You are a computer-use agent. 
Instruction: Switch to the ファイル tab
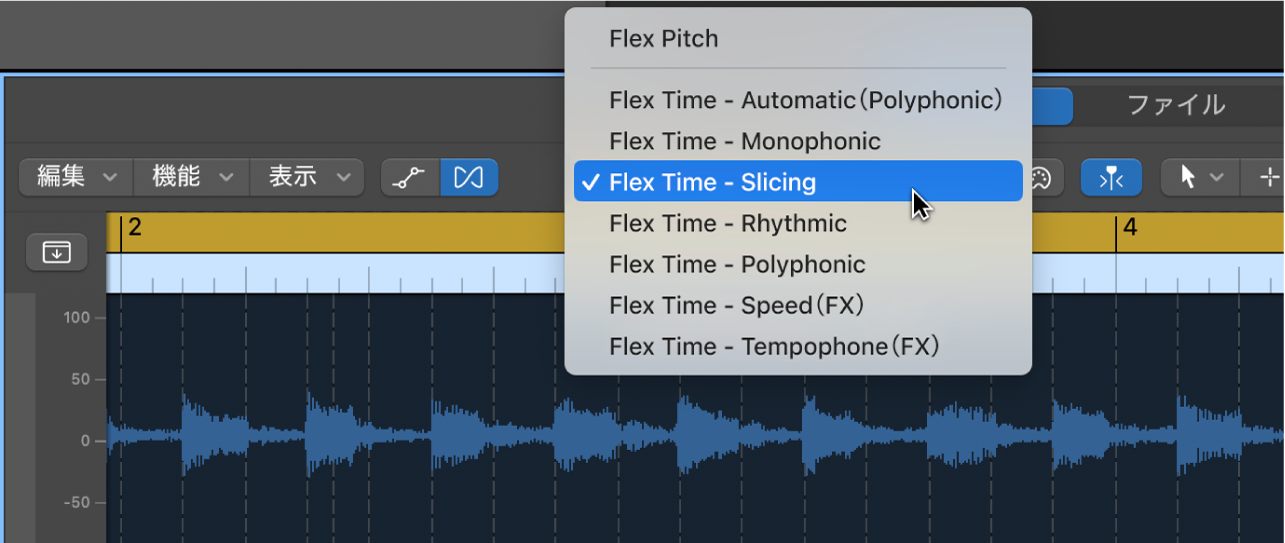[1175, 105]
